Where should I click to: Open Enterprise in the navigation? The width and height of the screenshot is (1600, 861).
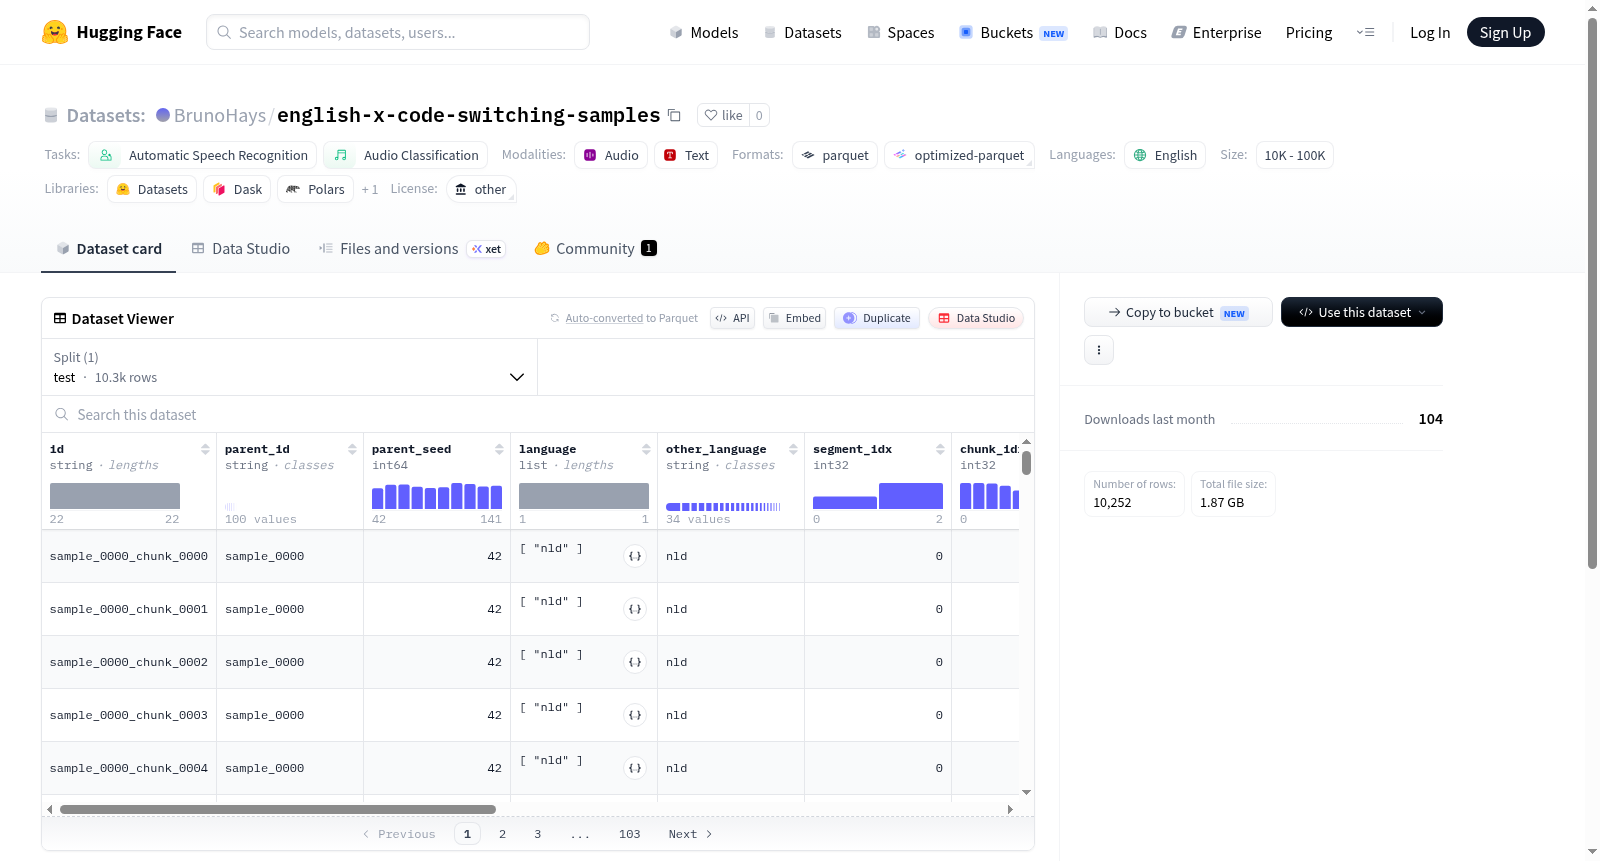click(x=1216, y=32)
